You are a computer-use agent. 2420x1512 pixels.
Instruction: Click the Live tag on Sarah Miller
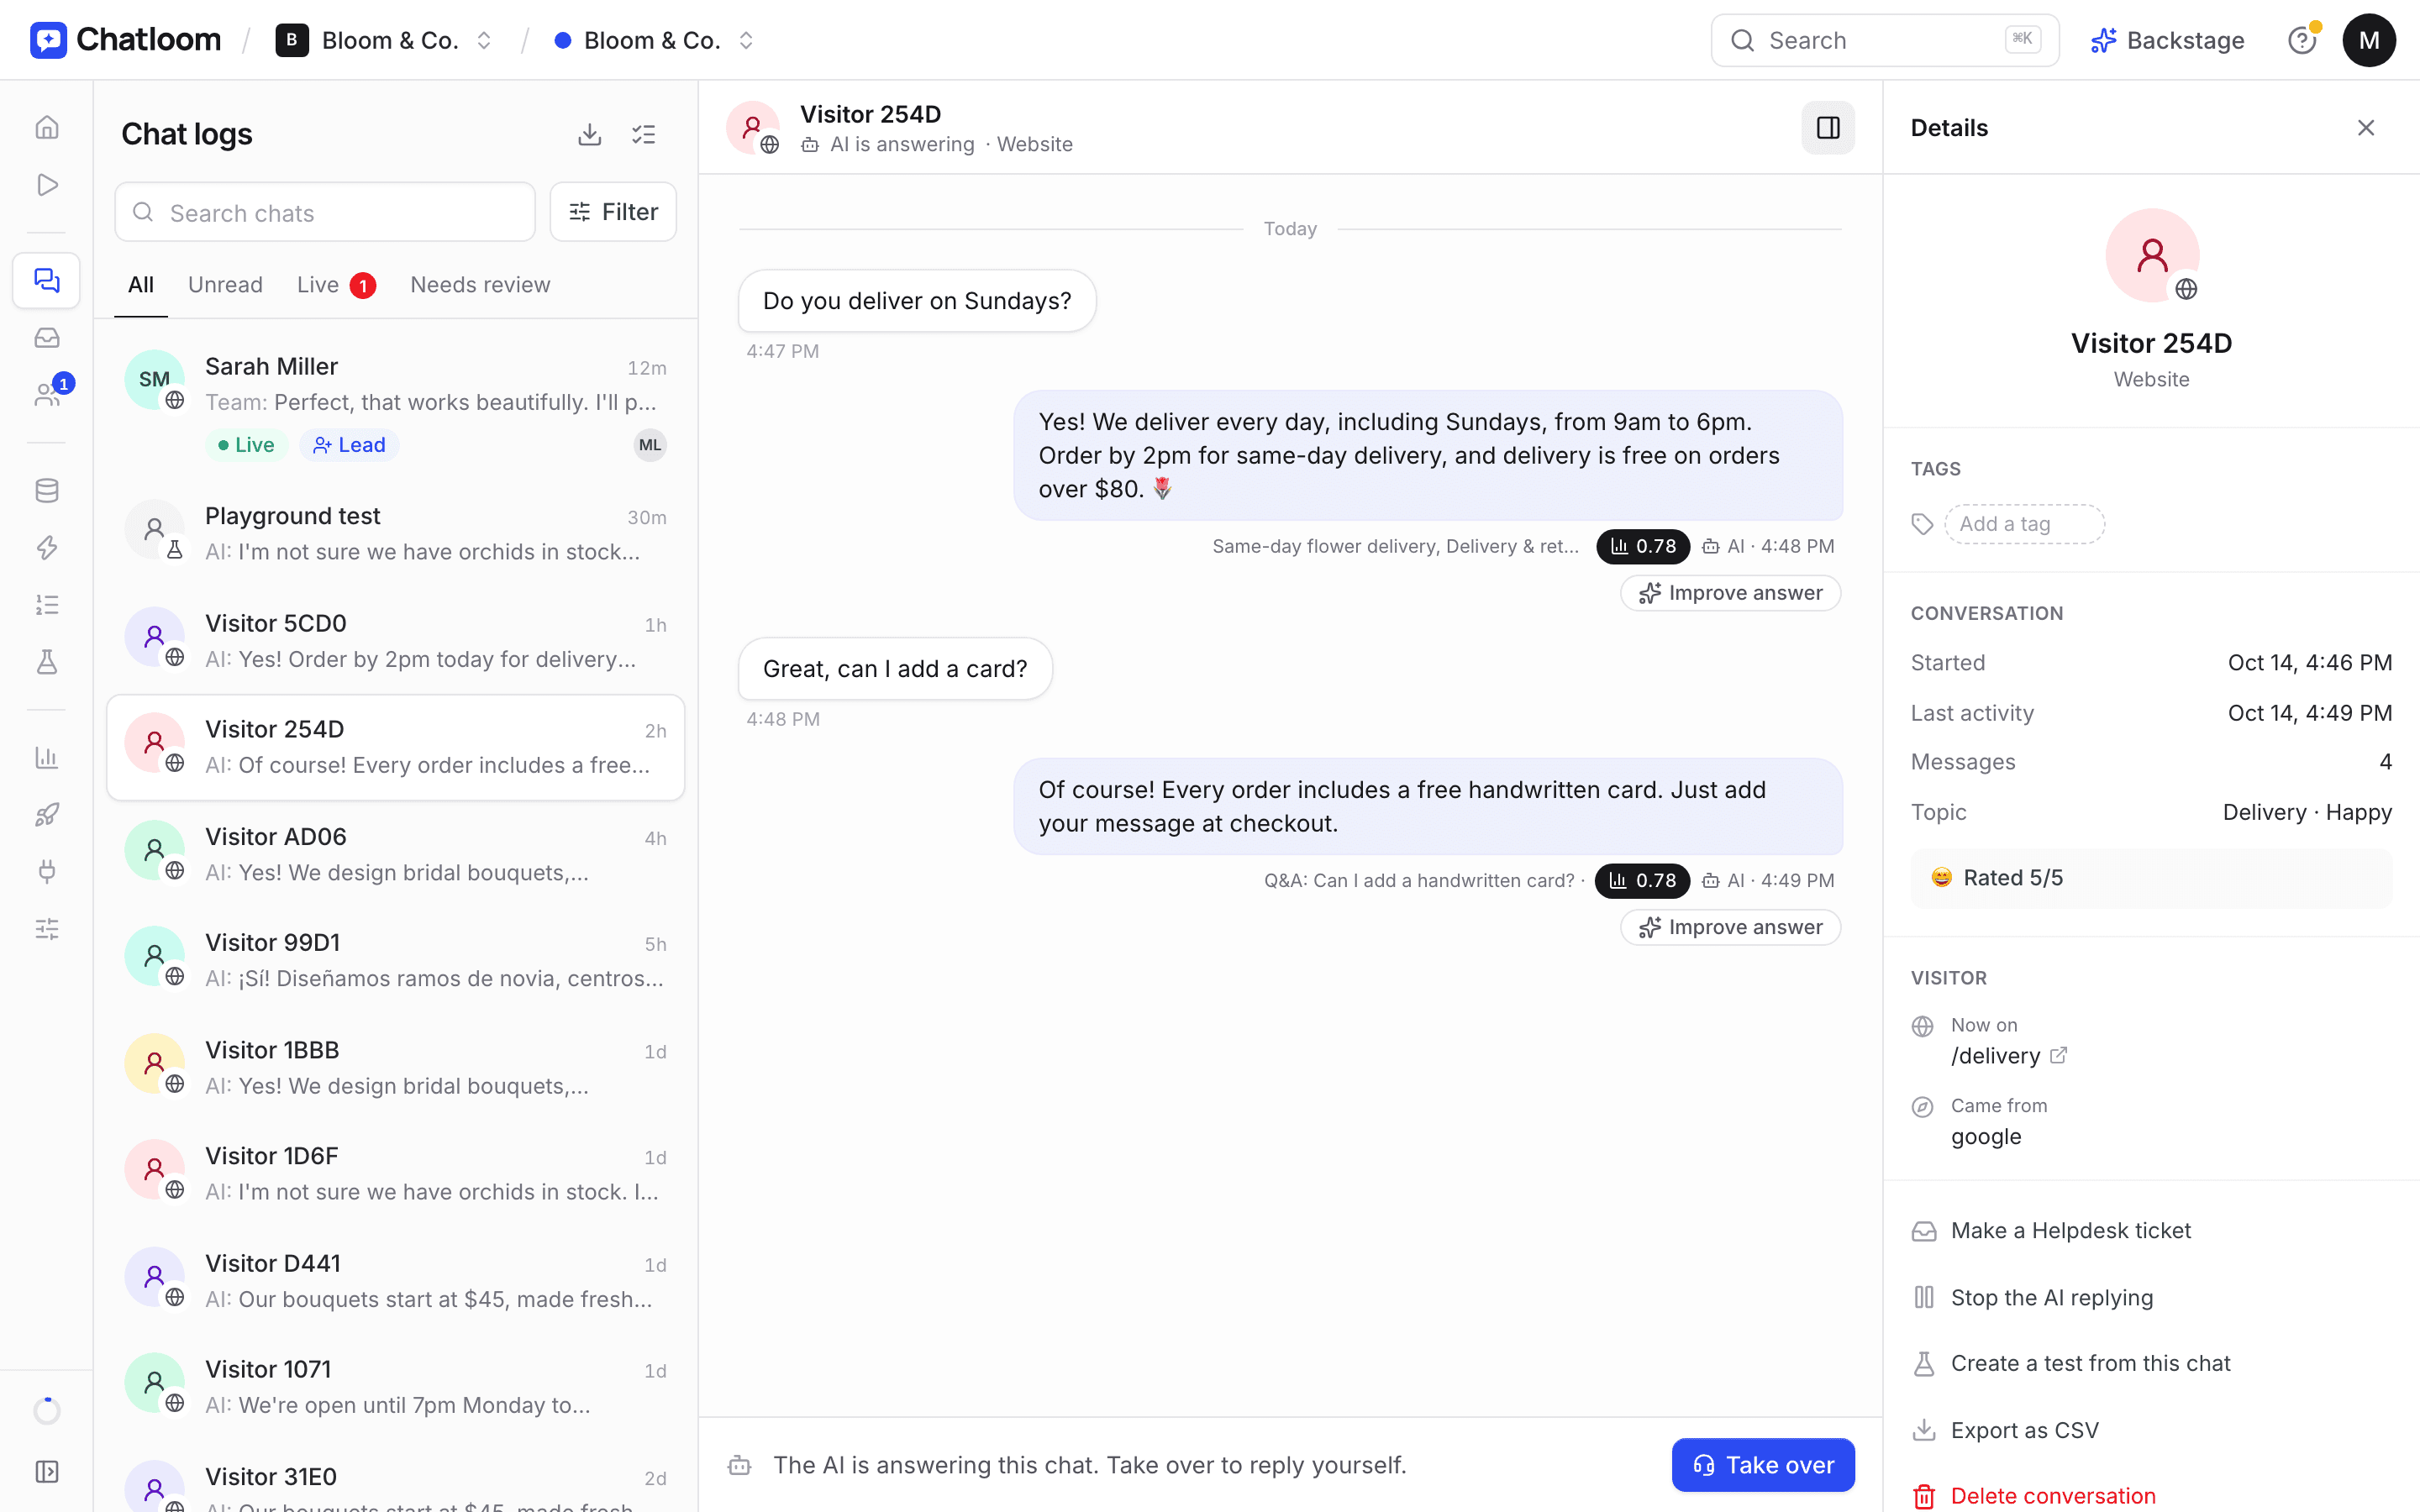(246, 445)
